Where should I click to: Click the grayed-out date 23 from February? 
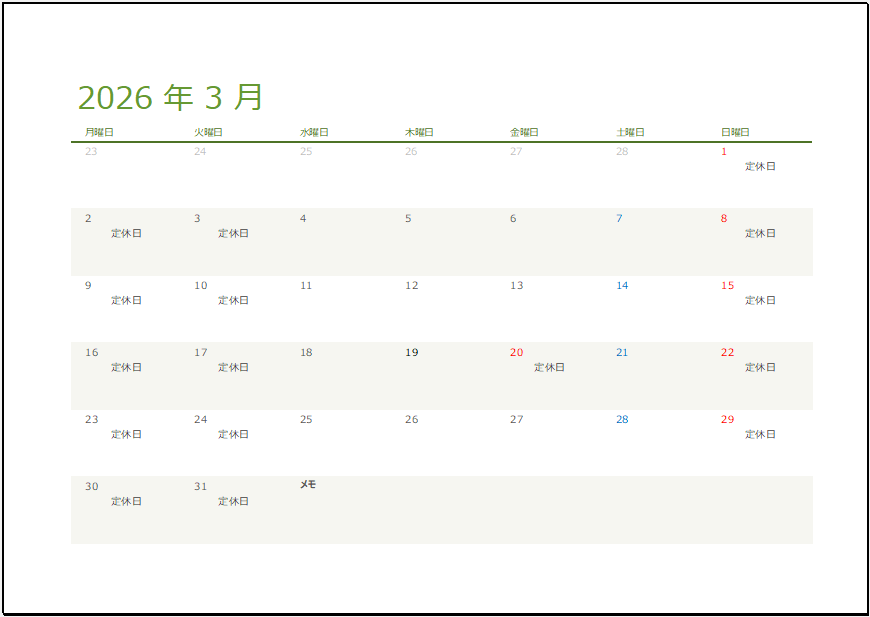pyautogui.click(x=92, y=150)
